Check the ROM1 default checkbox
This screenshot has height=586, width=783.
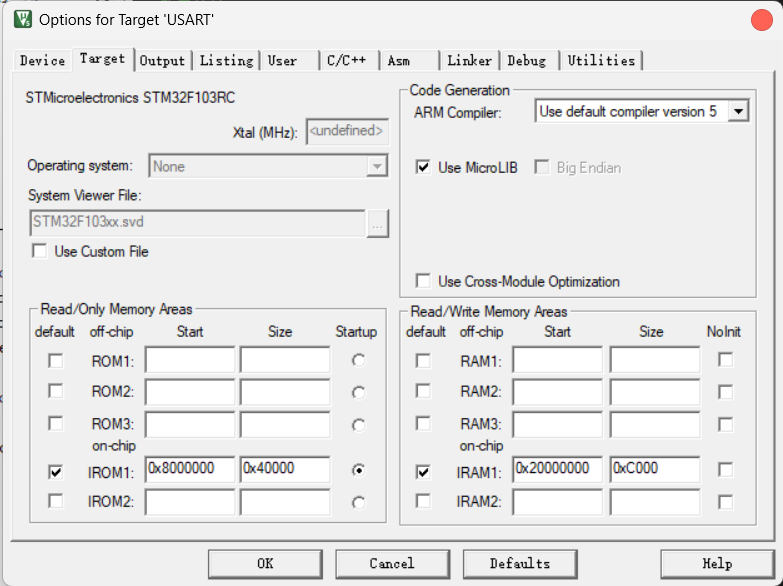(x=55, y=361)
